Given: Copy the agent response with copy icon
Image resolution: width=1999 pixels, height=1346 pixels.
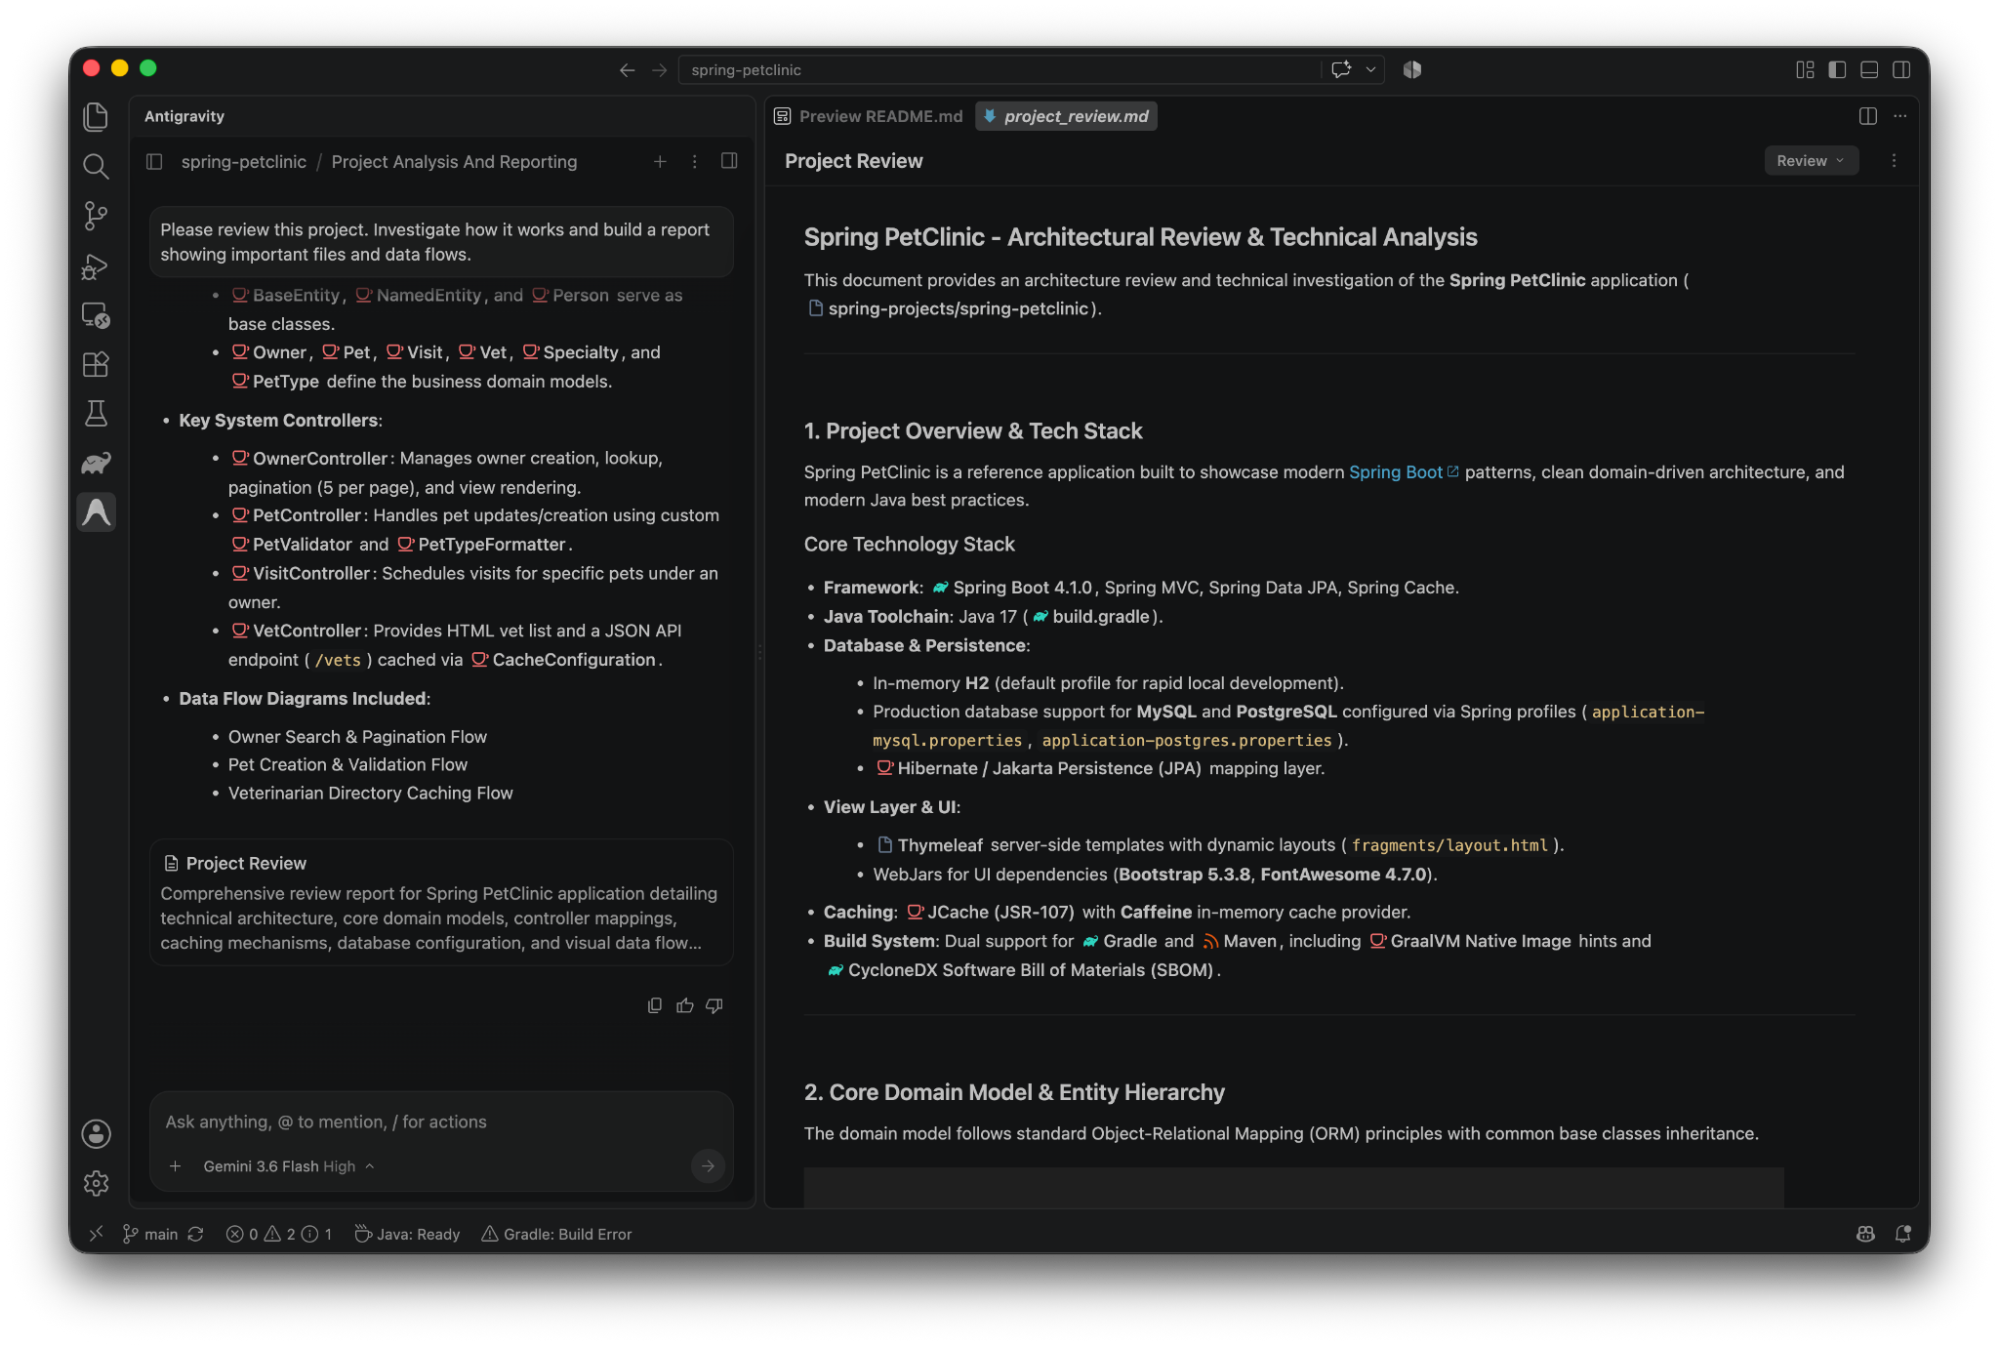Looking at the screenshot, I should coord(655,1005).
